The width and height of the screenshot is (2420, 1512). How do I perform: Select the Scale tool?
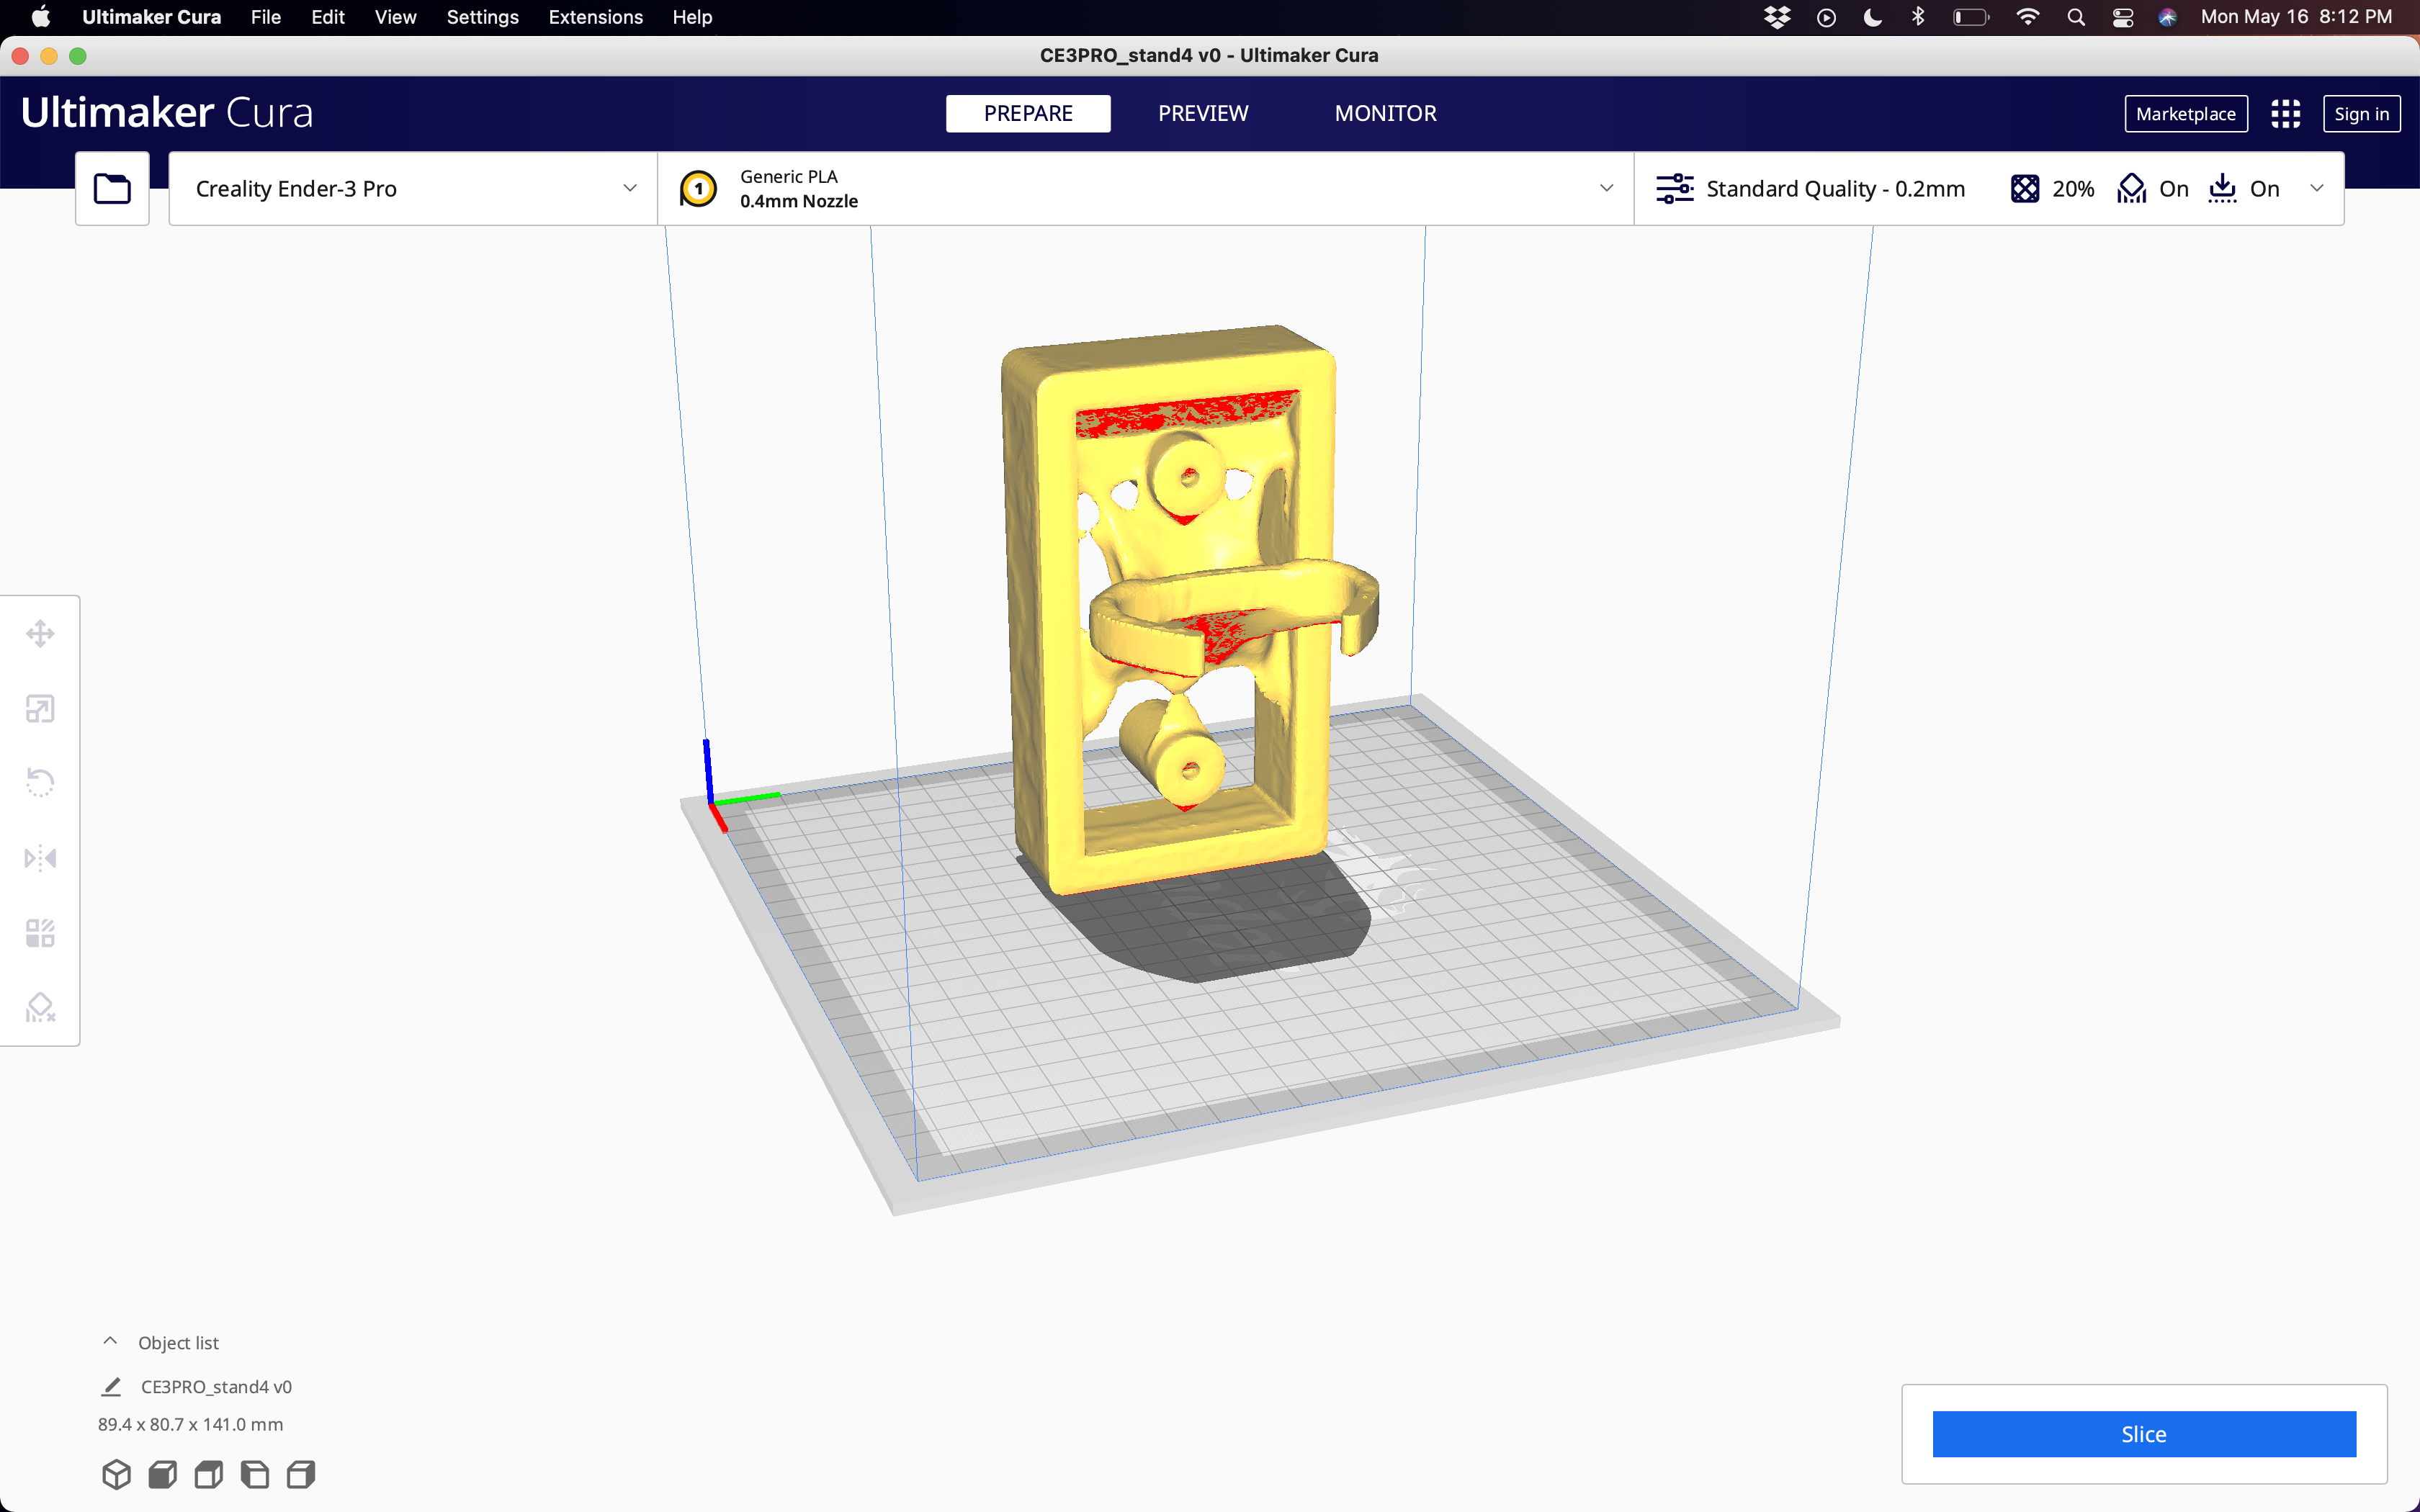(40, 708)
